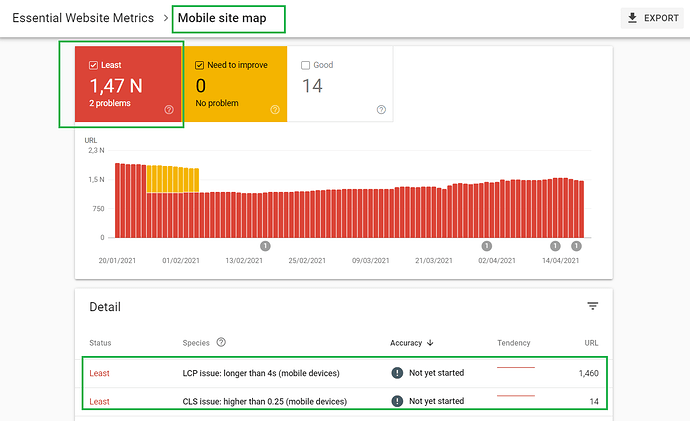Click the Status column header
This screenshot has height=421, width=690.
tap(100, 343)
